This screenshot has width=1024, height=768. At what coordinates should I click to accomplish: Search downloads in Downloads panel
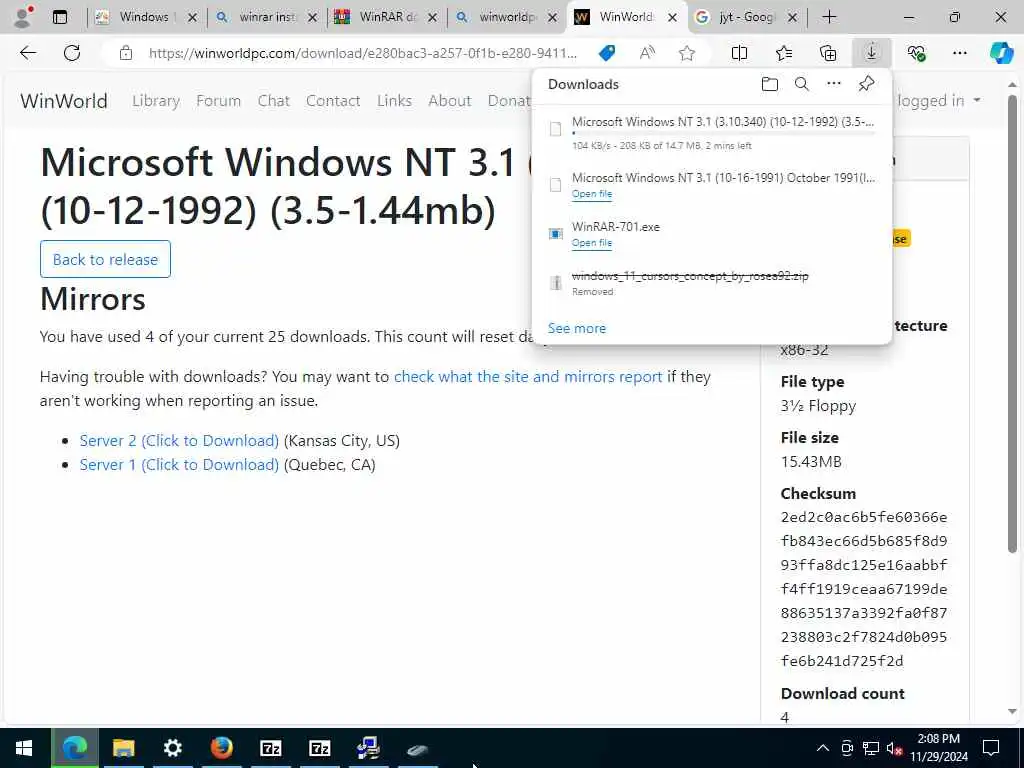pyautogui.click(x=802, y=84)
